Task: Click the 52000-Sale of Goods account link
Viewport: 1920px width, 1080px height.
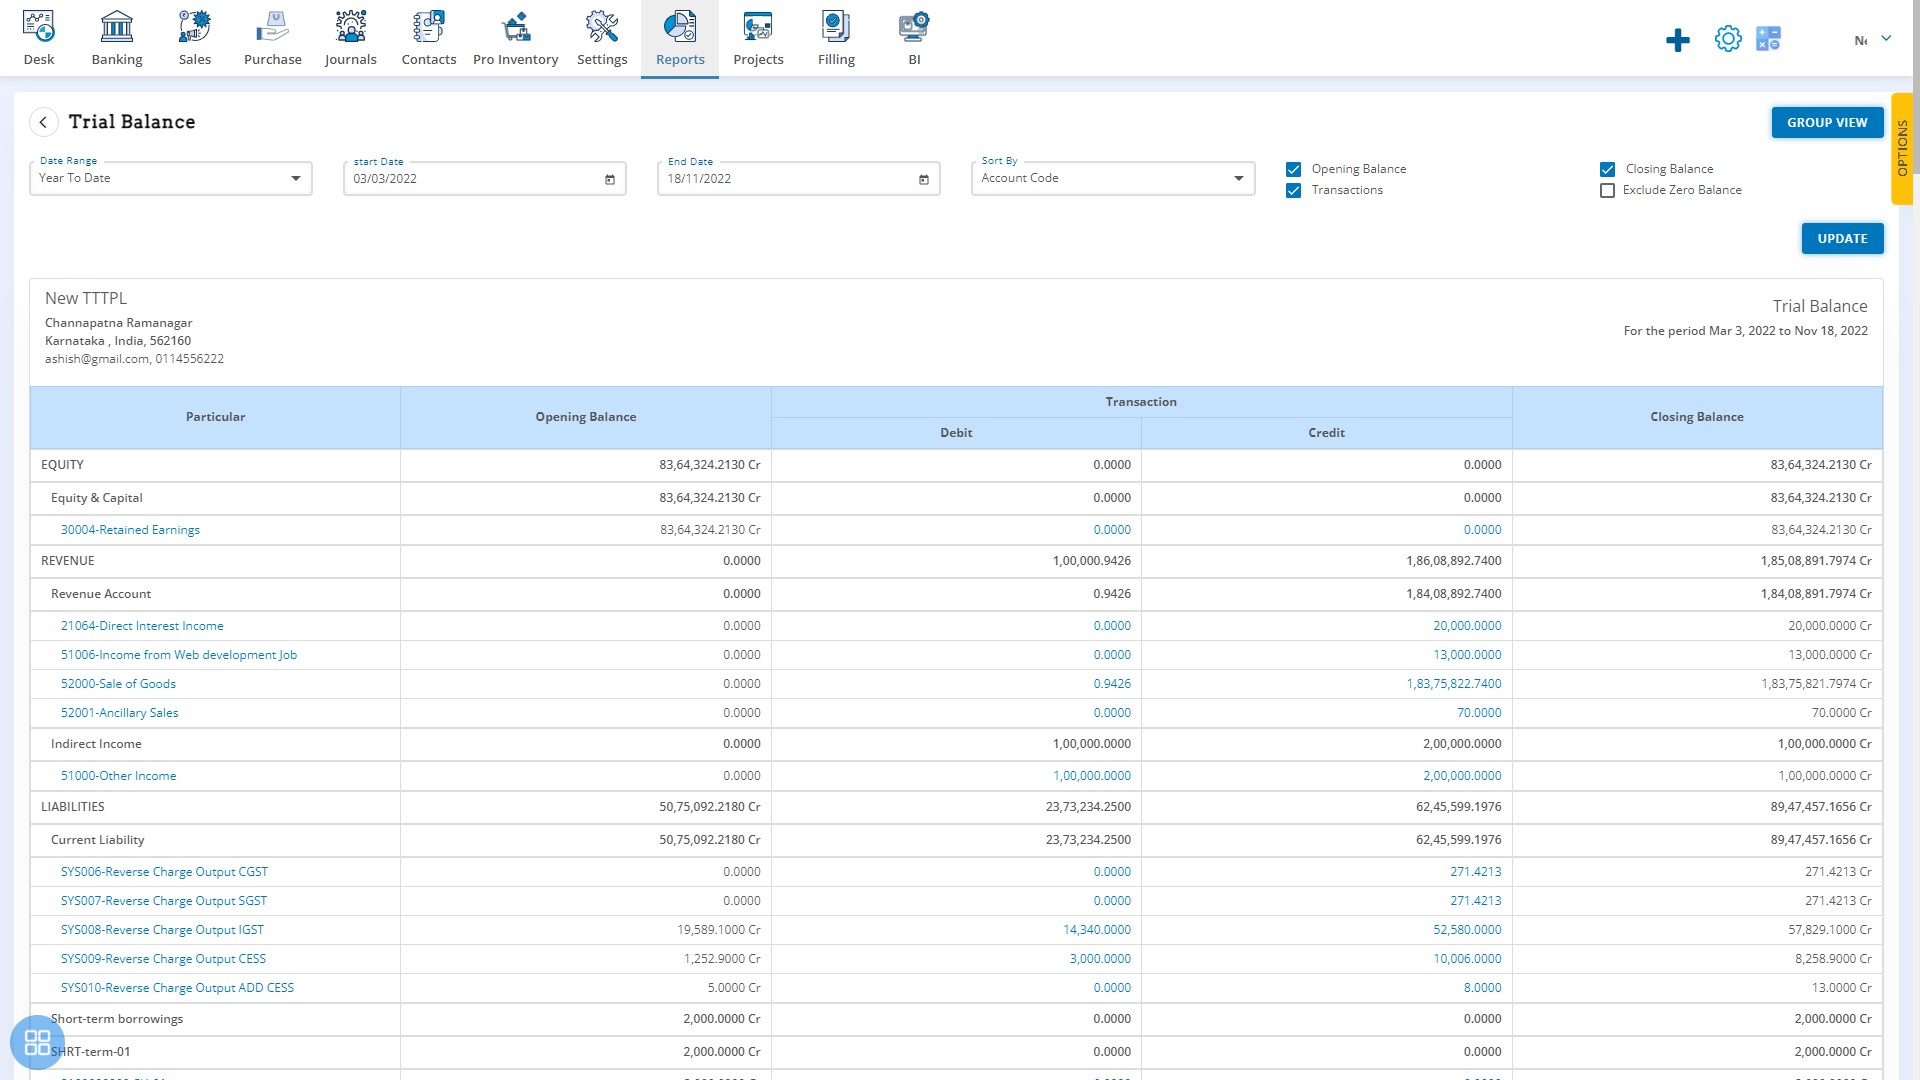Action: [117, 683]
